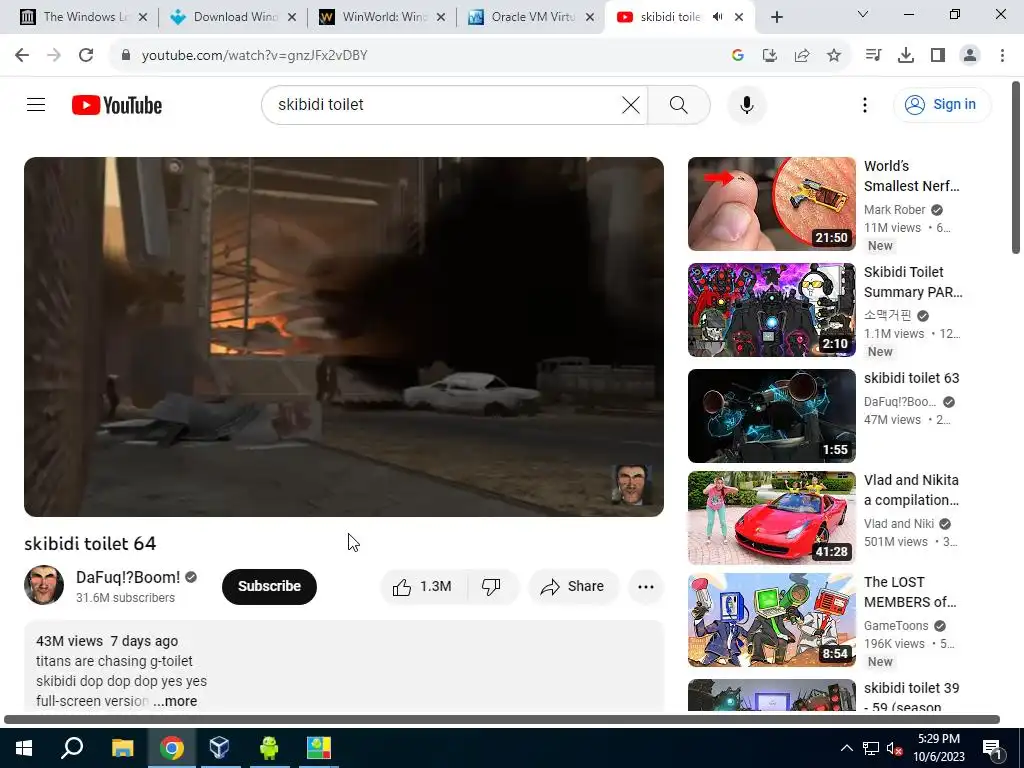1024x768 pixels.
Task: Open Vlad and Nikita compilation thumbnail
Action: click(x=771, y=517)
